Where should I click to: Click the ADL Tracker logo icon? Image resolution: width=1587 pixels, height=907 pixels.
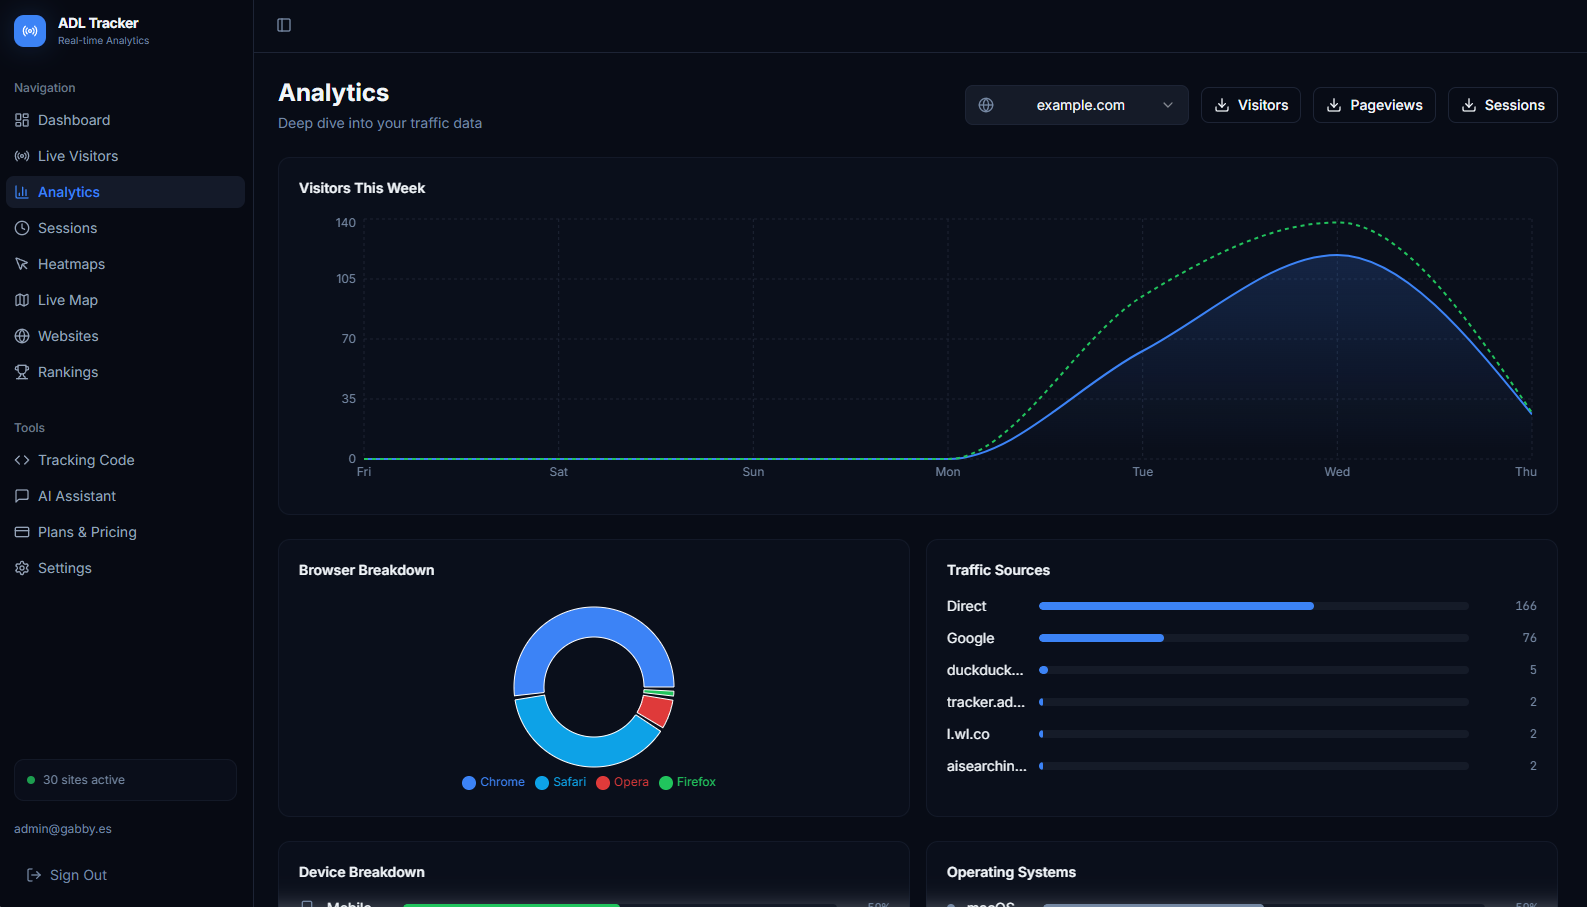(x=30, y=31)
